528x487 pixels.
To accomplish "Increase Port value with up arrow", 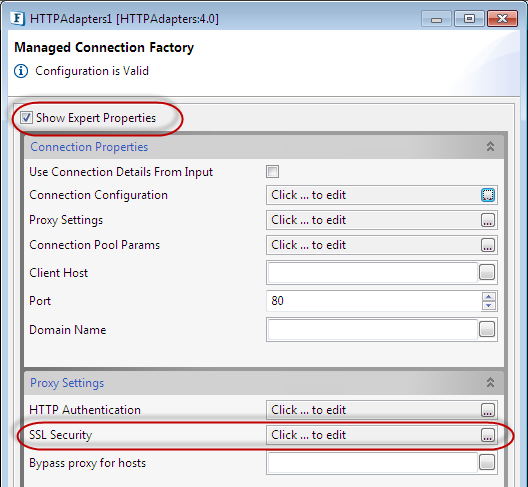I will click(x=489, y=297).
